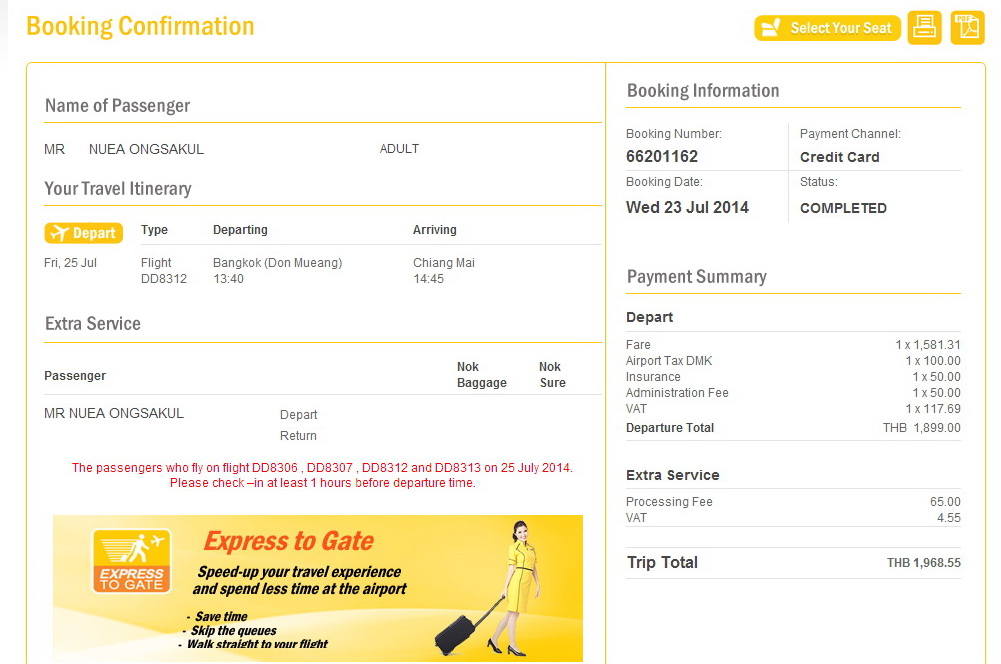Click passenger name NUEA ONGSAKUL at top

(x=146, y=149)
